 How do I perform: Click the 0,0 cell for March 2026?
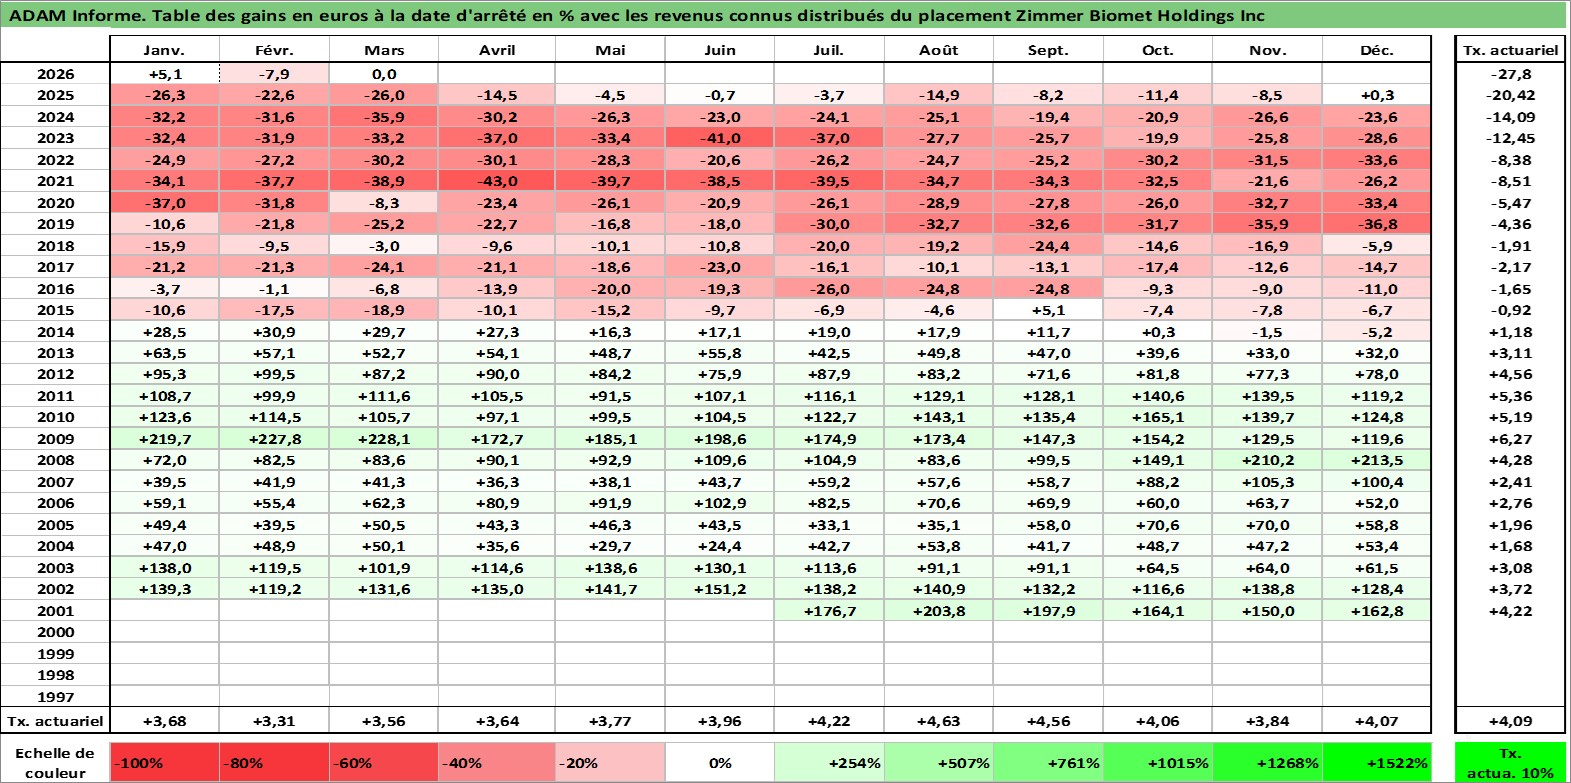click(384, 74)
